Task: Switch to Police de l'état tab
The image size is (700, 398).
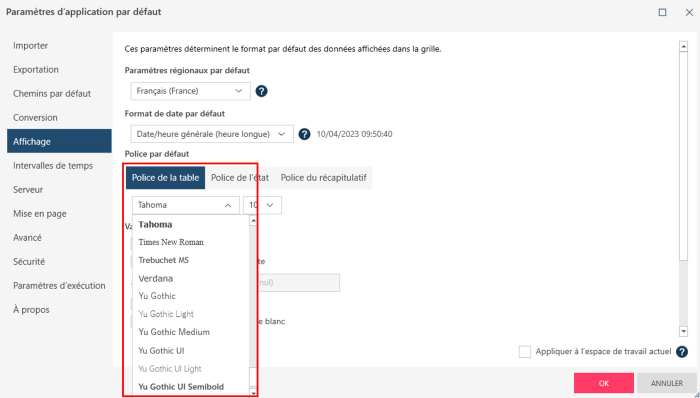Action: [240, 178]
